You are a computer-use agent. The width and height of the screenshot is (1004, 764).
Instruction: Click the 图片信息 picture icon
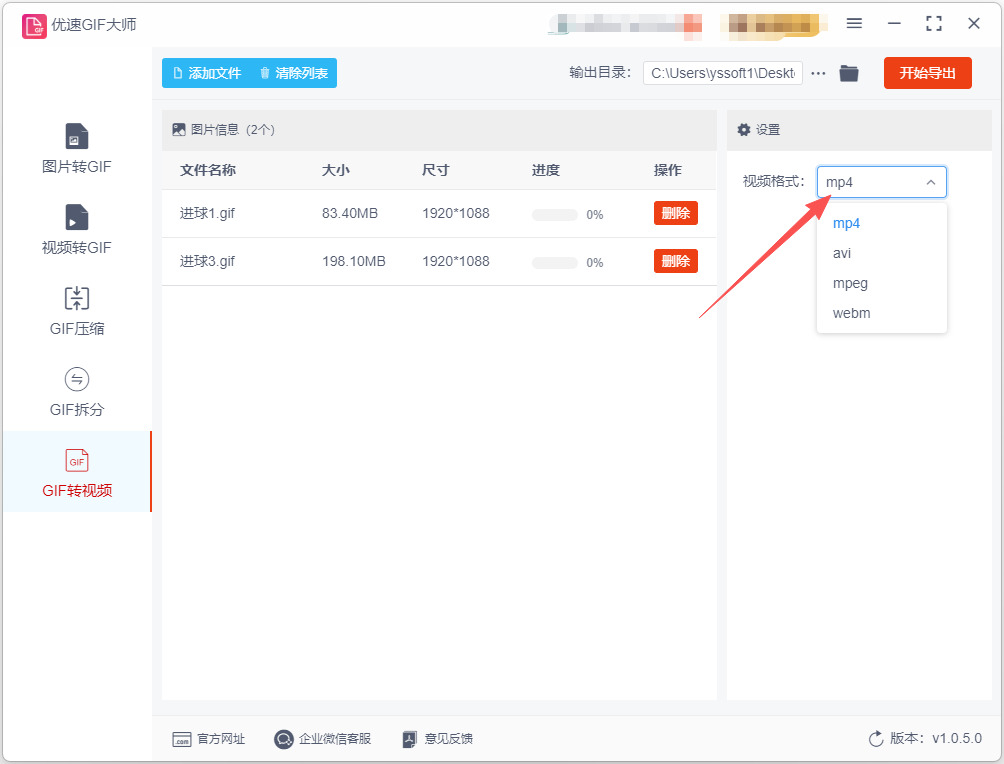coord(179,130)
